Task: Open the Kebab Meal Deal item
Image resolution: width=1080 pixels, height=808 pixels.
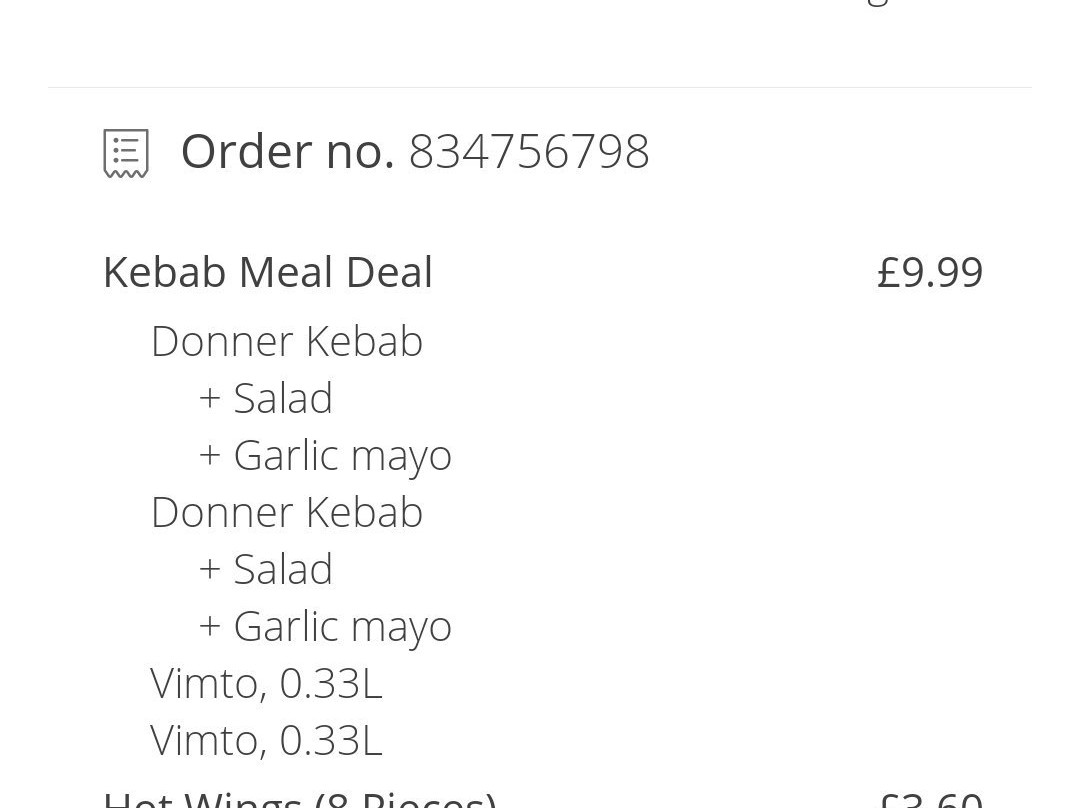Action: [268, 272]
